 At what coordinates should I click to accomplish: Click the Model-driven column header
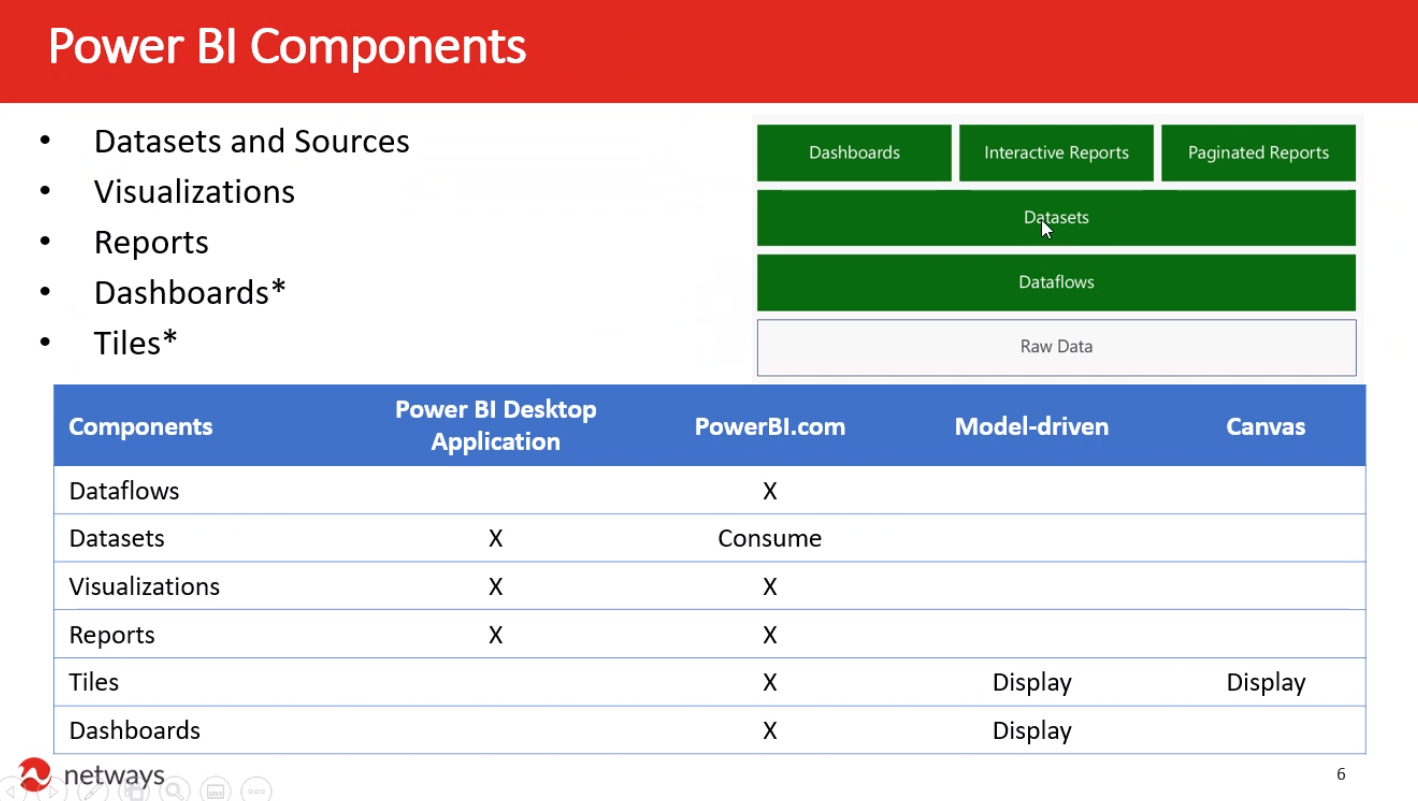point(1031,427)
